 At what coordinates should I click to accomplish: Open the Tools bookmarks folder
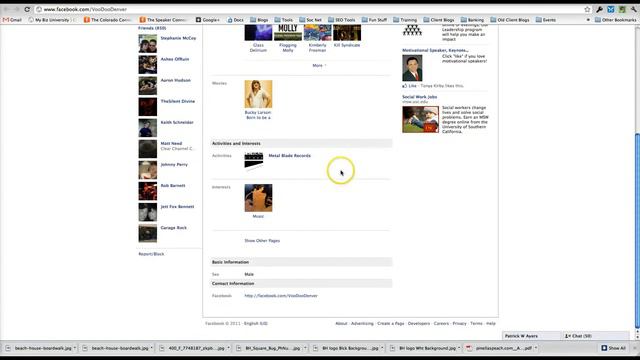coord(284,20)
